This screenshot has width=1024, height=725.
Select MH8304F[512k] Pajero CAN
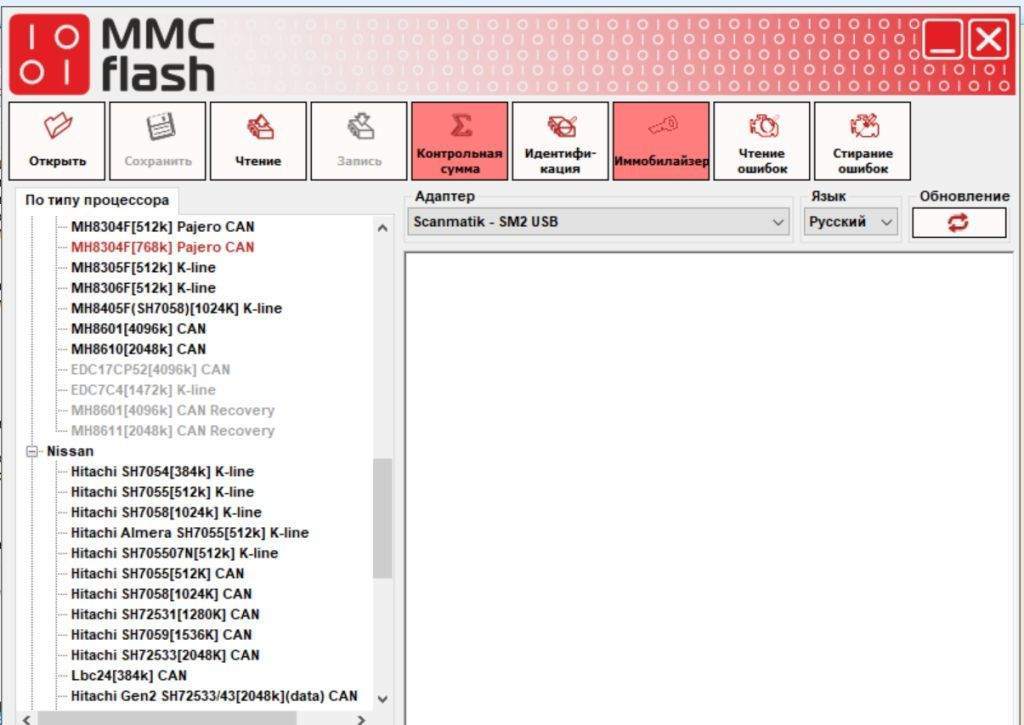point(163,227)
